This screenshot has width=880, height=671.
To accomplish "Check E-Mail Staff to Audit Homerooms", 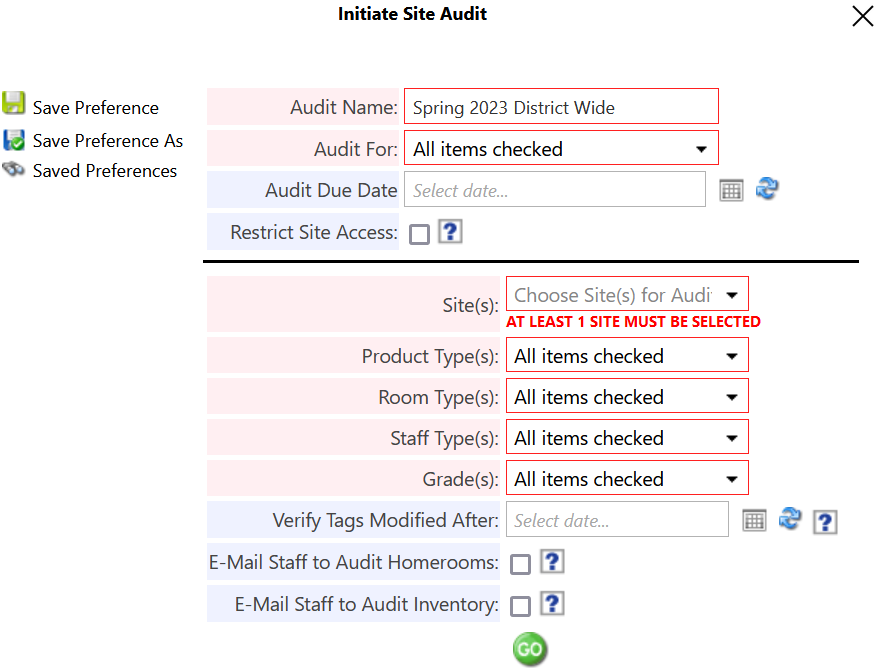I will point(520,564).
